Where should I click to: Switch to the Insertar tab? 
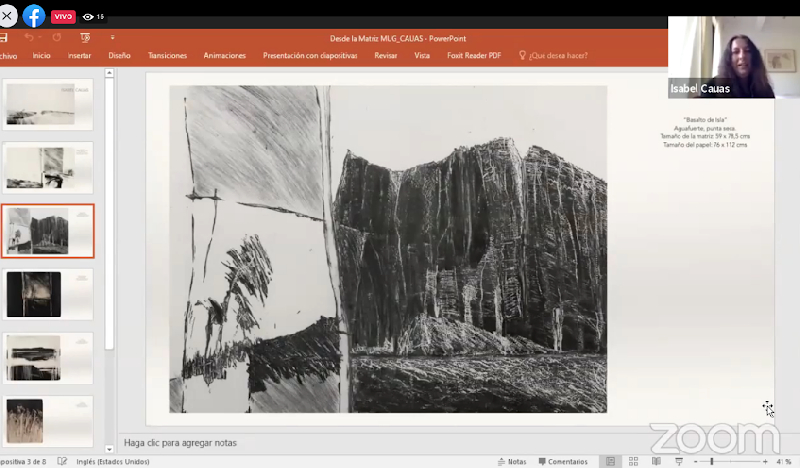coord(79,55)
